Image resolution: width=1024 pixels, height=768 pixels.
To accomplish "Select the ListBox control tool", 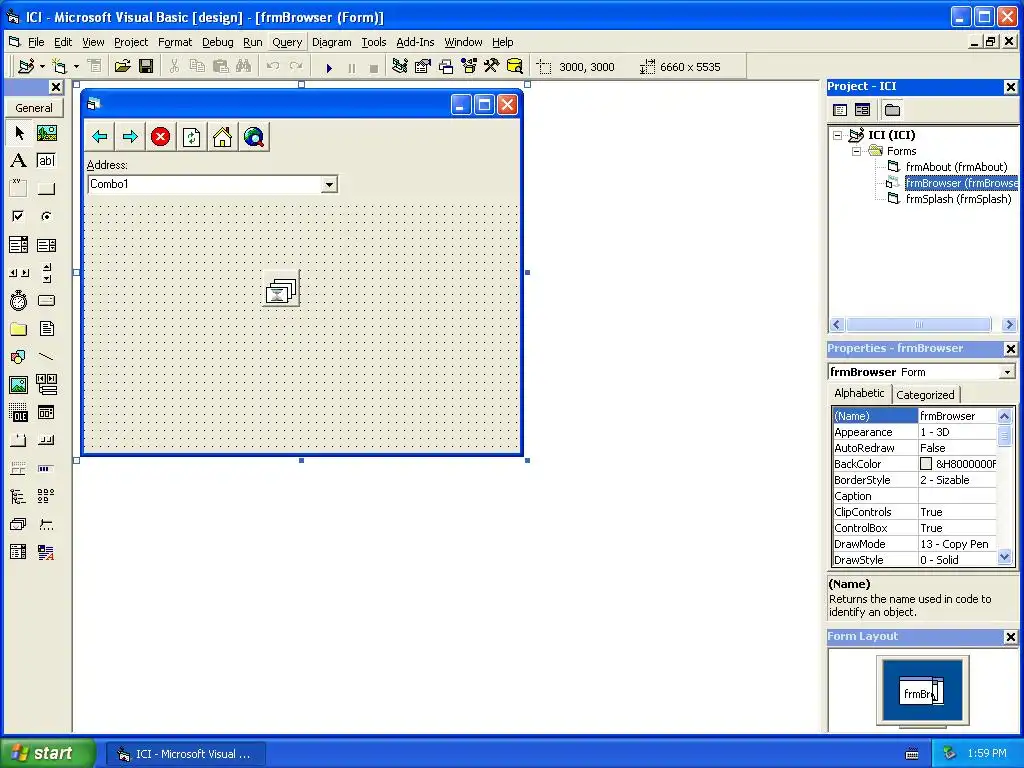I will (46, 245).
